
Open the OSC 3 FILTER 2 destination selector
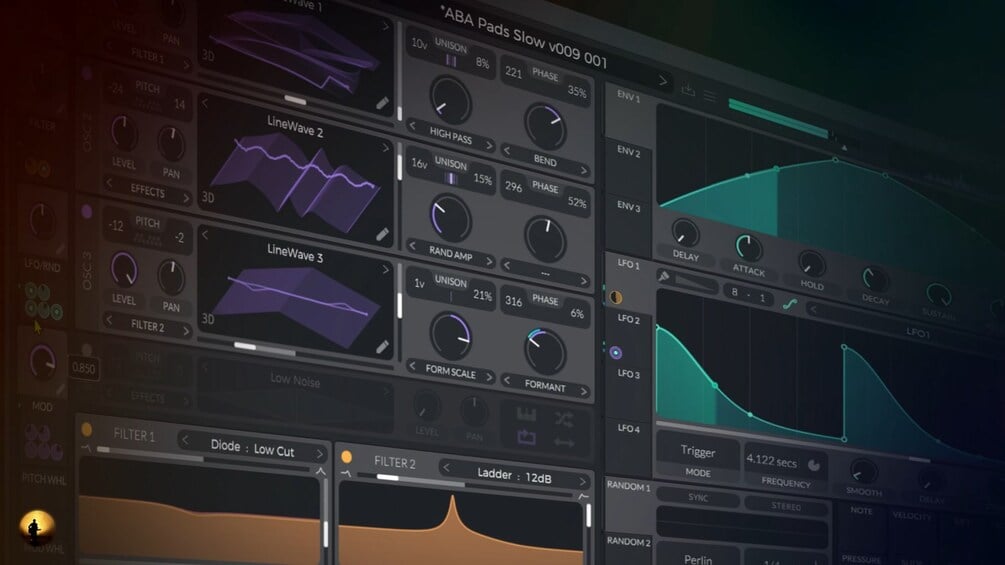[147, 325]
